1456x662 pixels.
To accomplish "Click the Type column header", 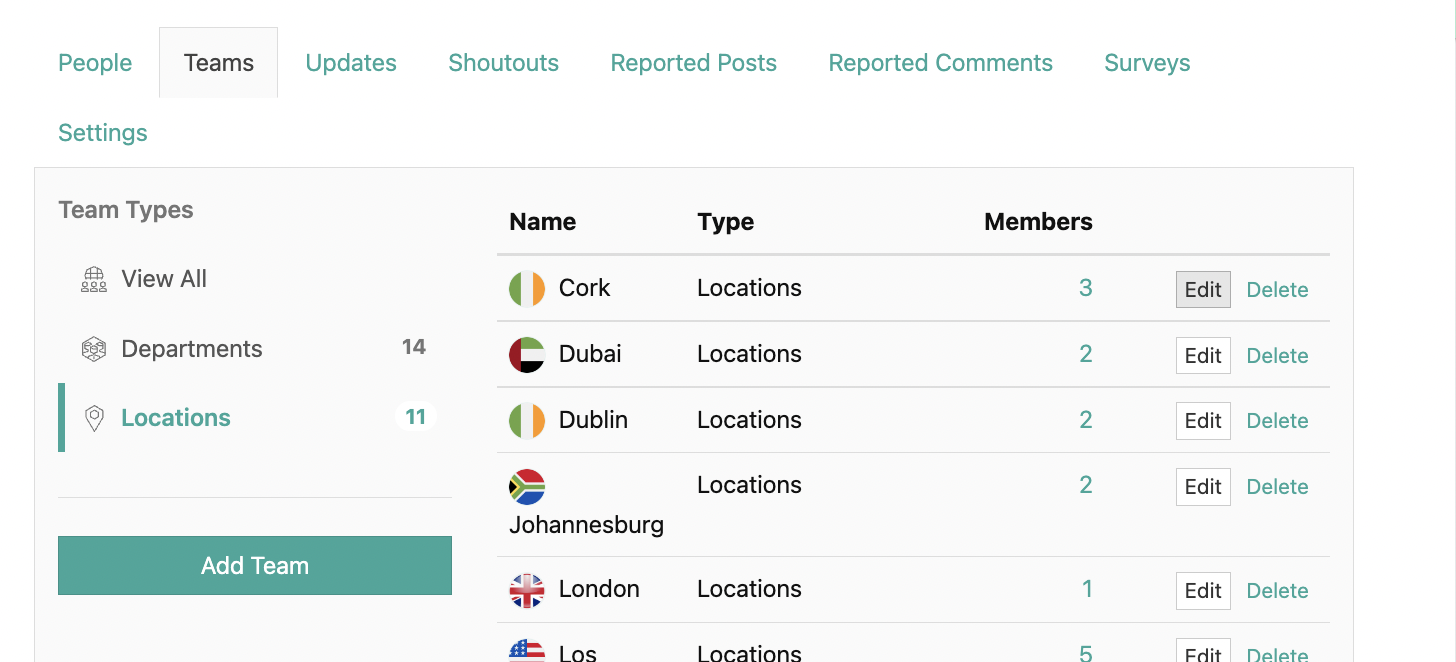I will point(726,222).
